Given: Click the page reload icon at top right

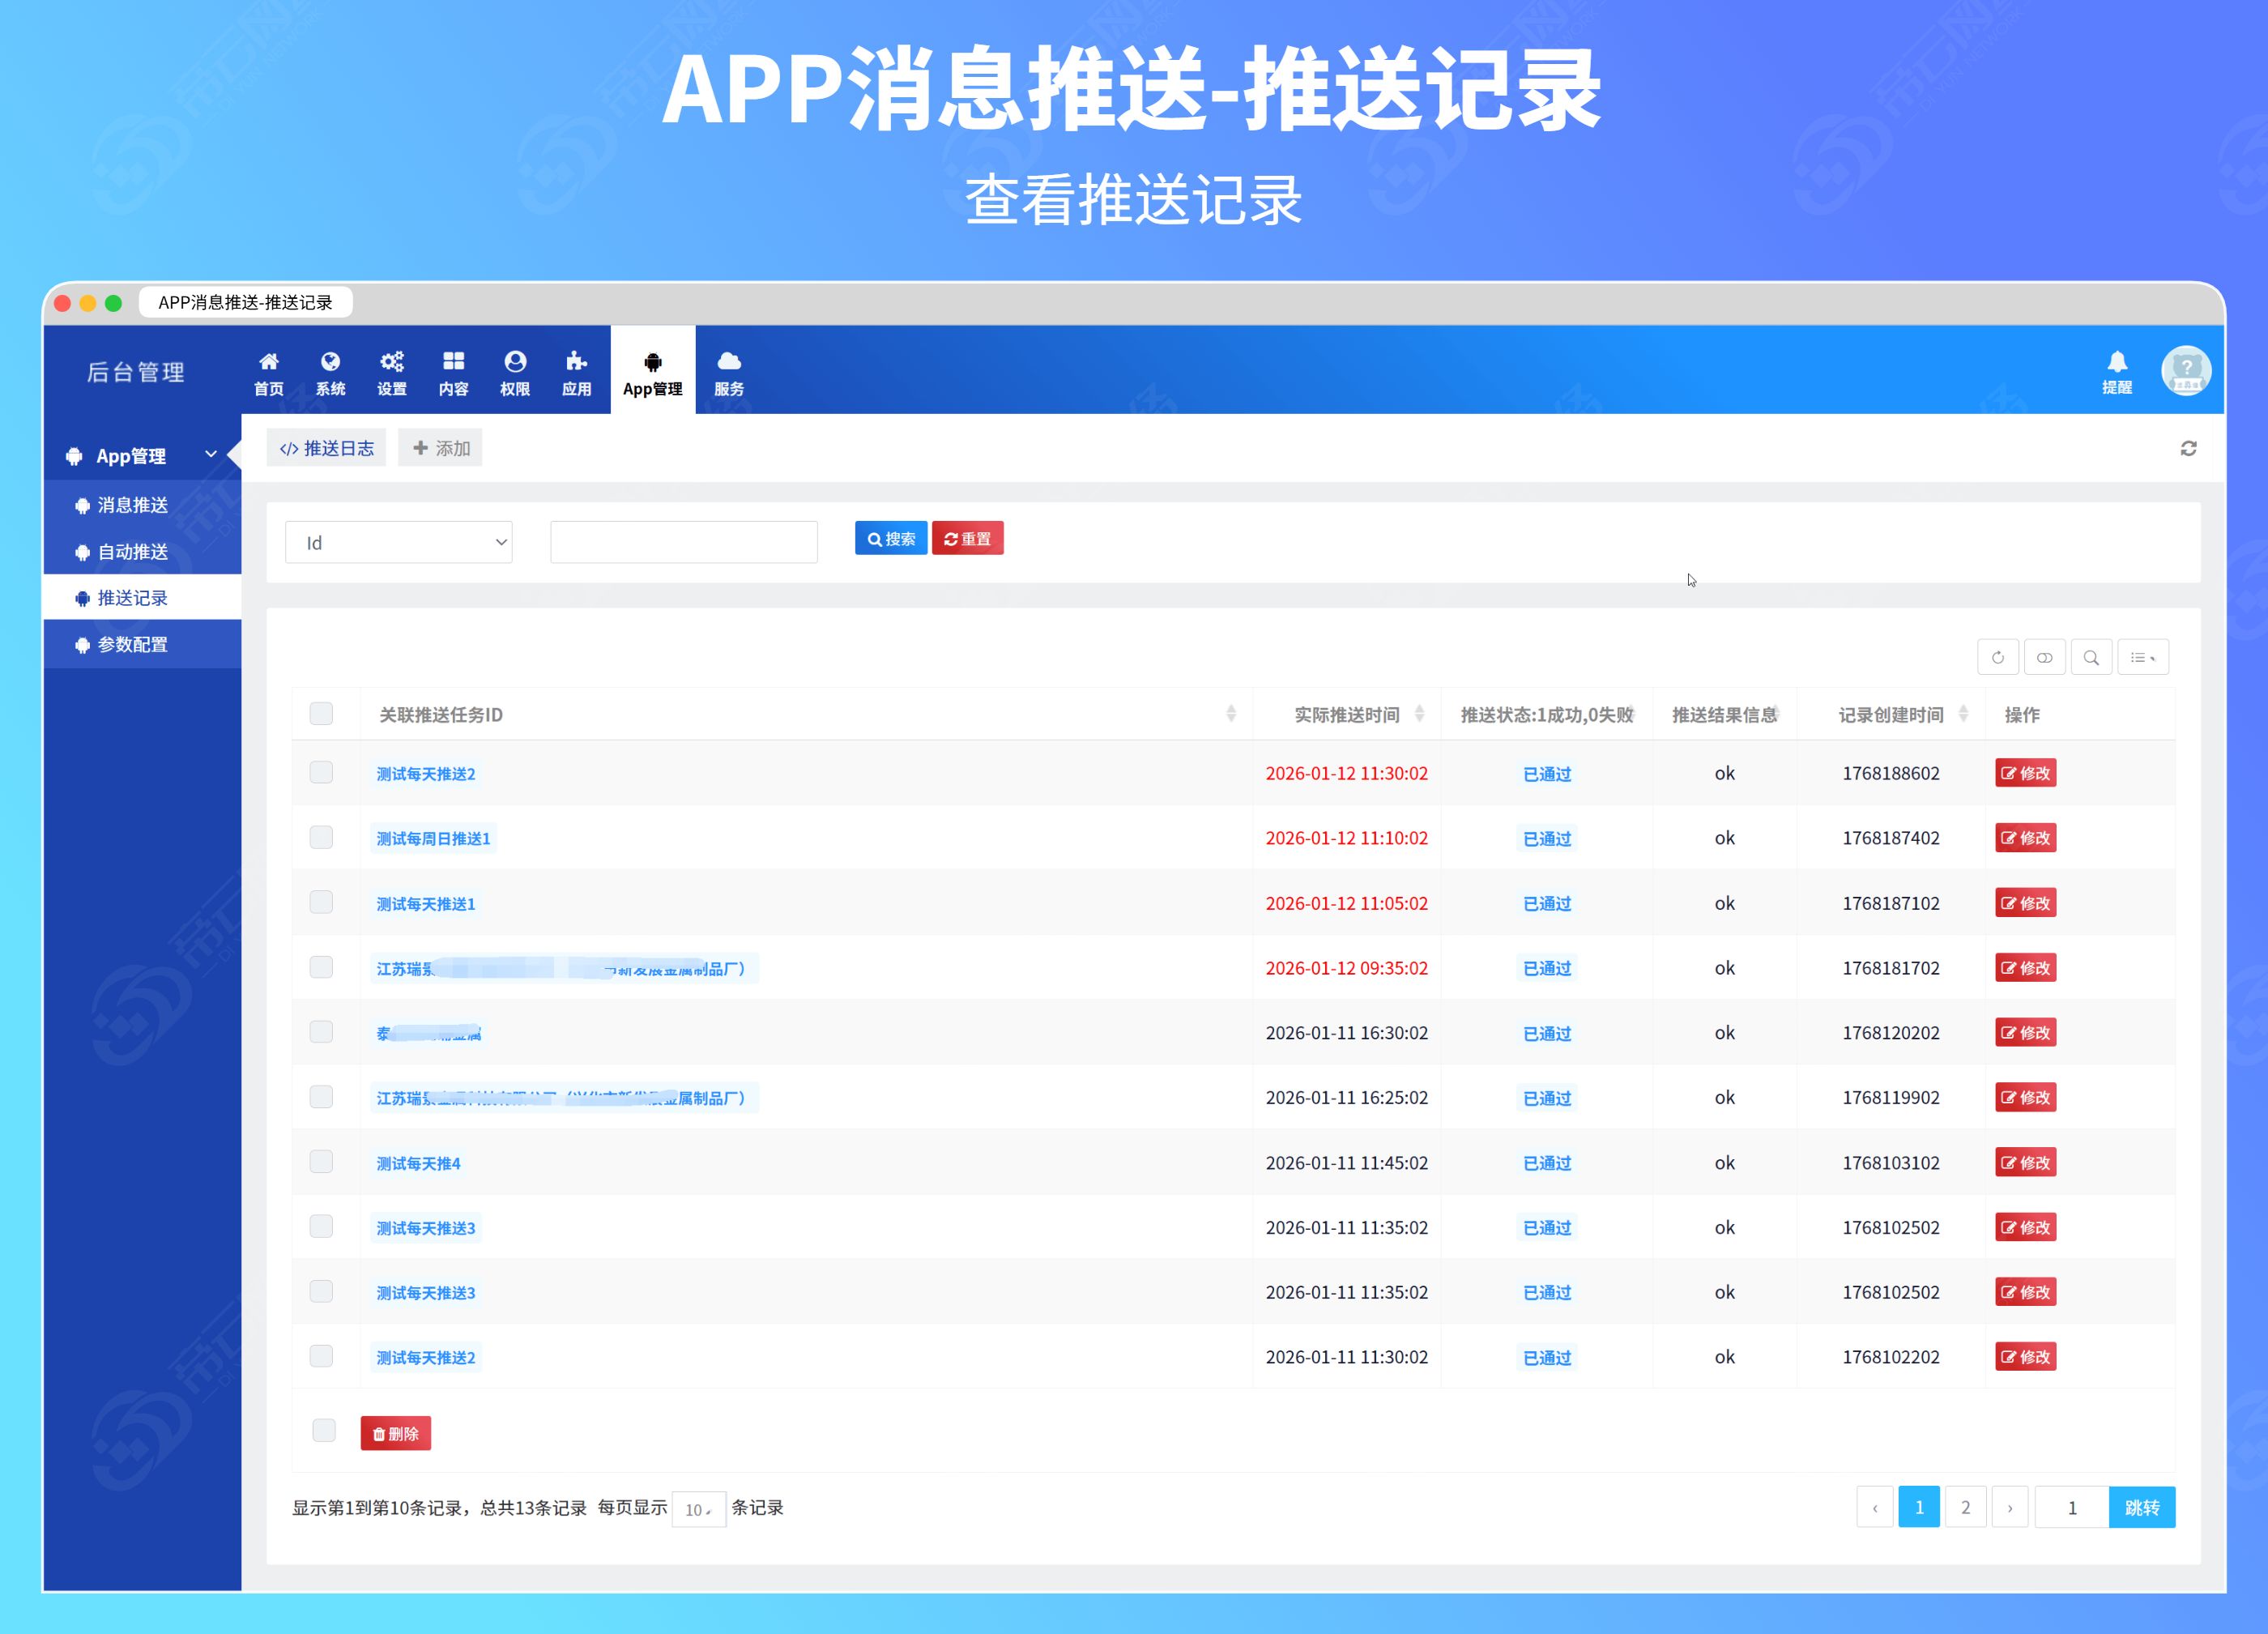Looking at the screenshot, I should (2188, 448).
